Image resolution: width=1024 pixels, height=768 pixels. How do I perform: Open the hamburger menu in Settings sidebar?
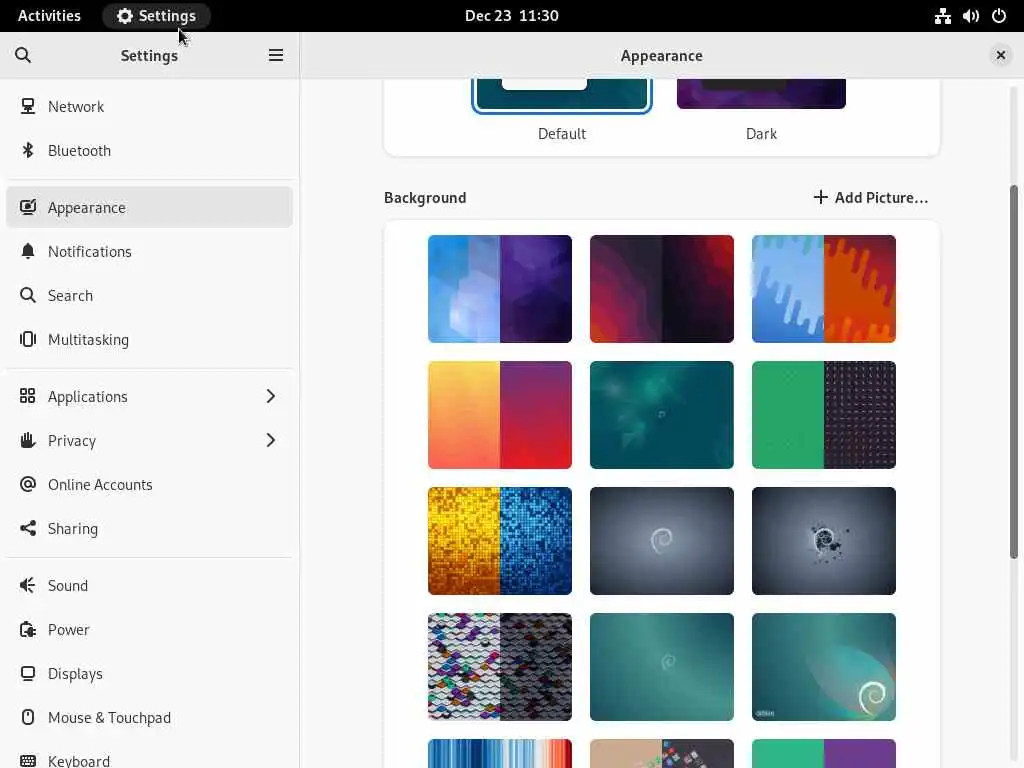[x=276, y=56]
